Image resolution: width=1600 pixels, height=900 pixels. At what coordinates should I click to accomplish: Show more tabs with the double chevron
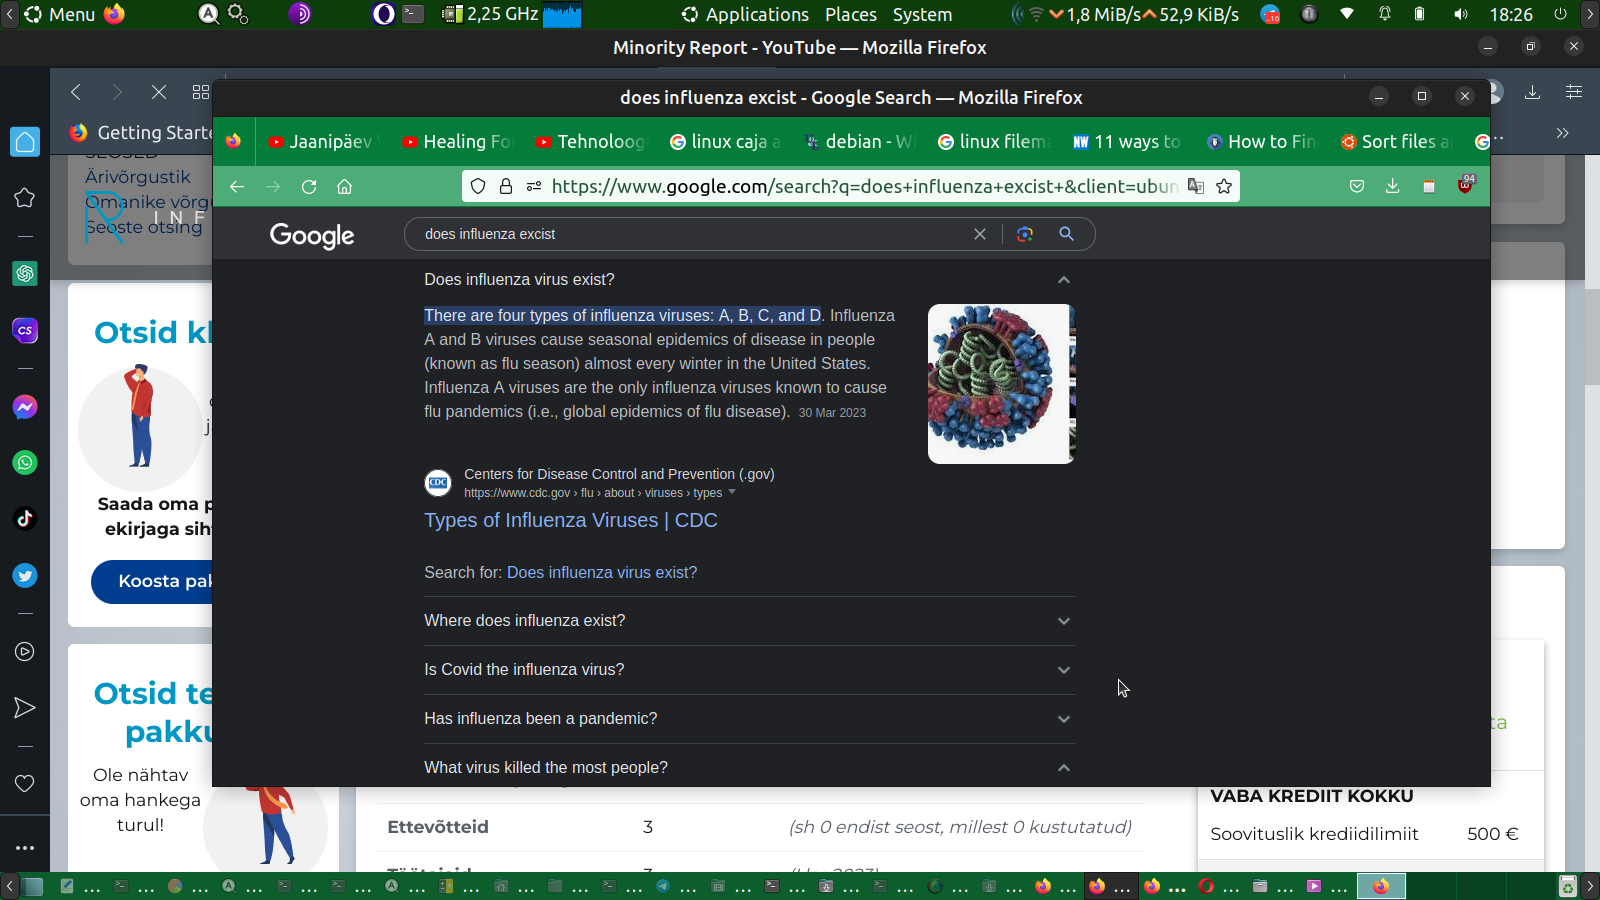(x=1562, y=133)
